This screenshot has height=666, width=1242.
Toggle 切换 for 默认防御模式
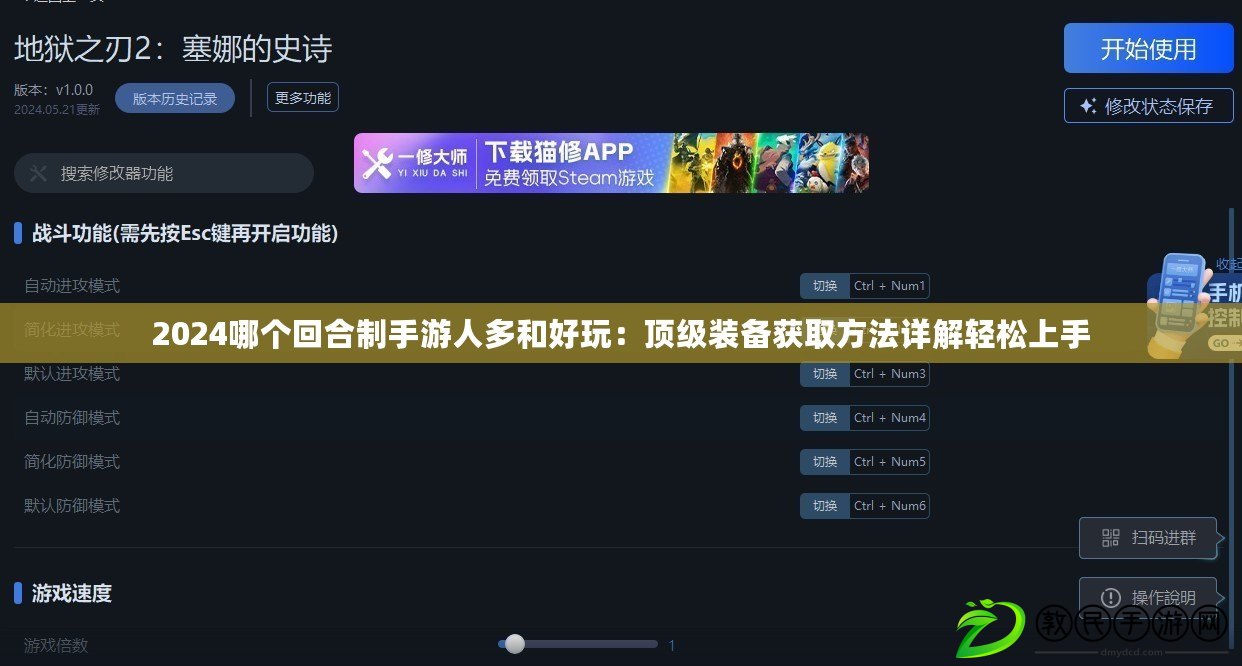pyautogui.click(x=825, y=506)
